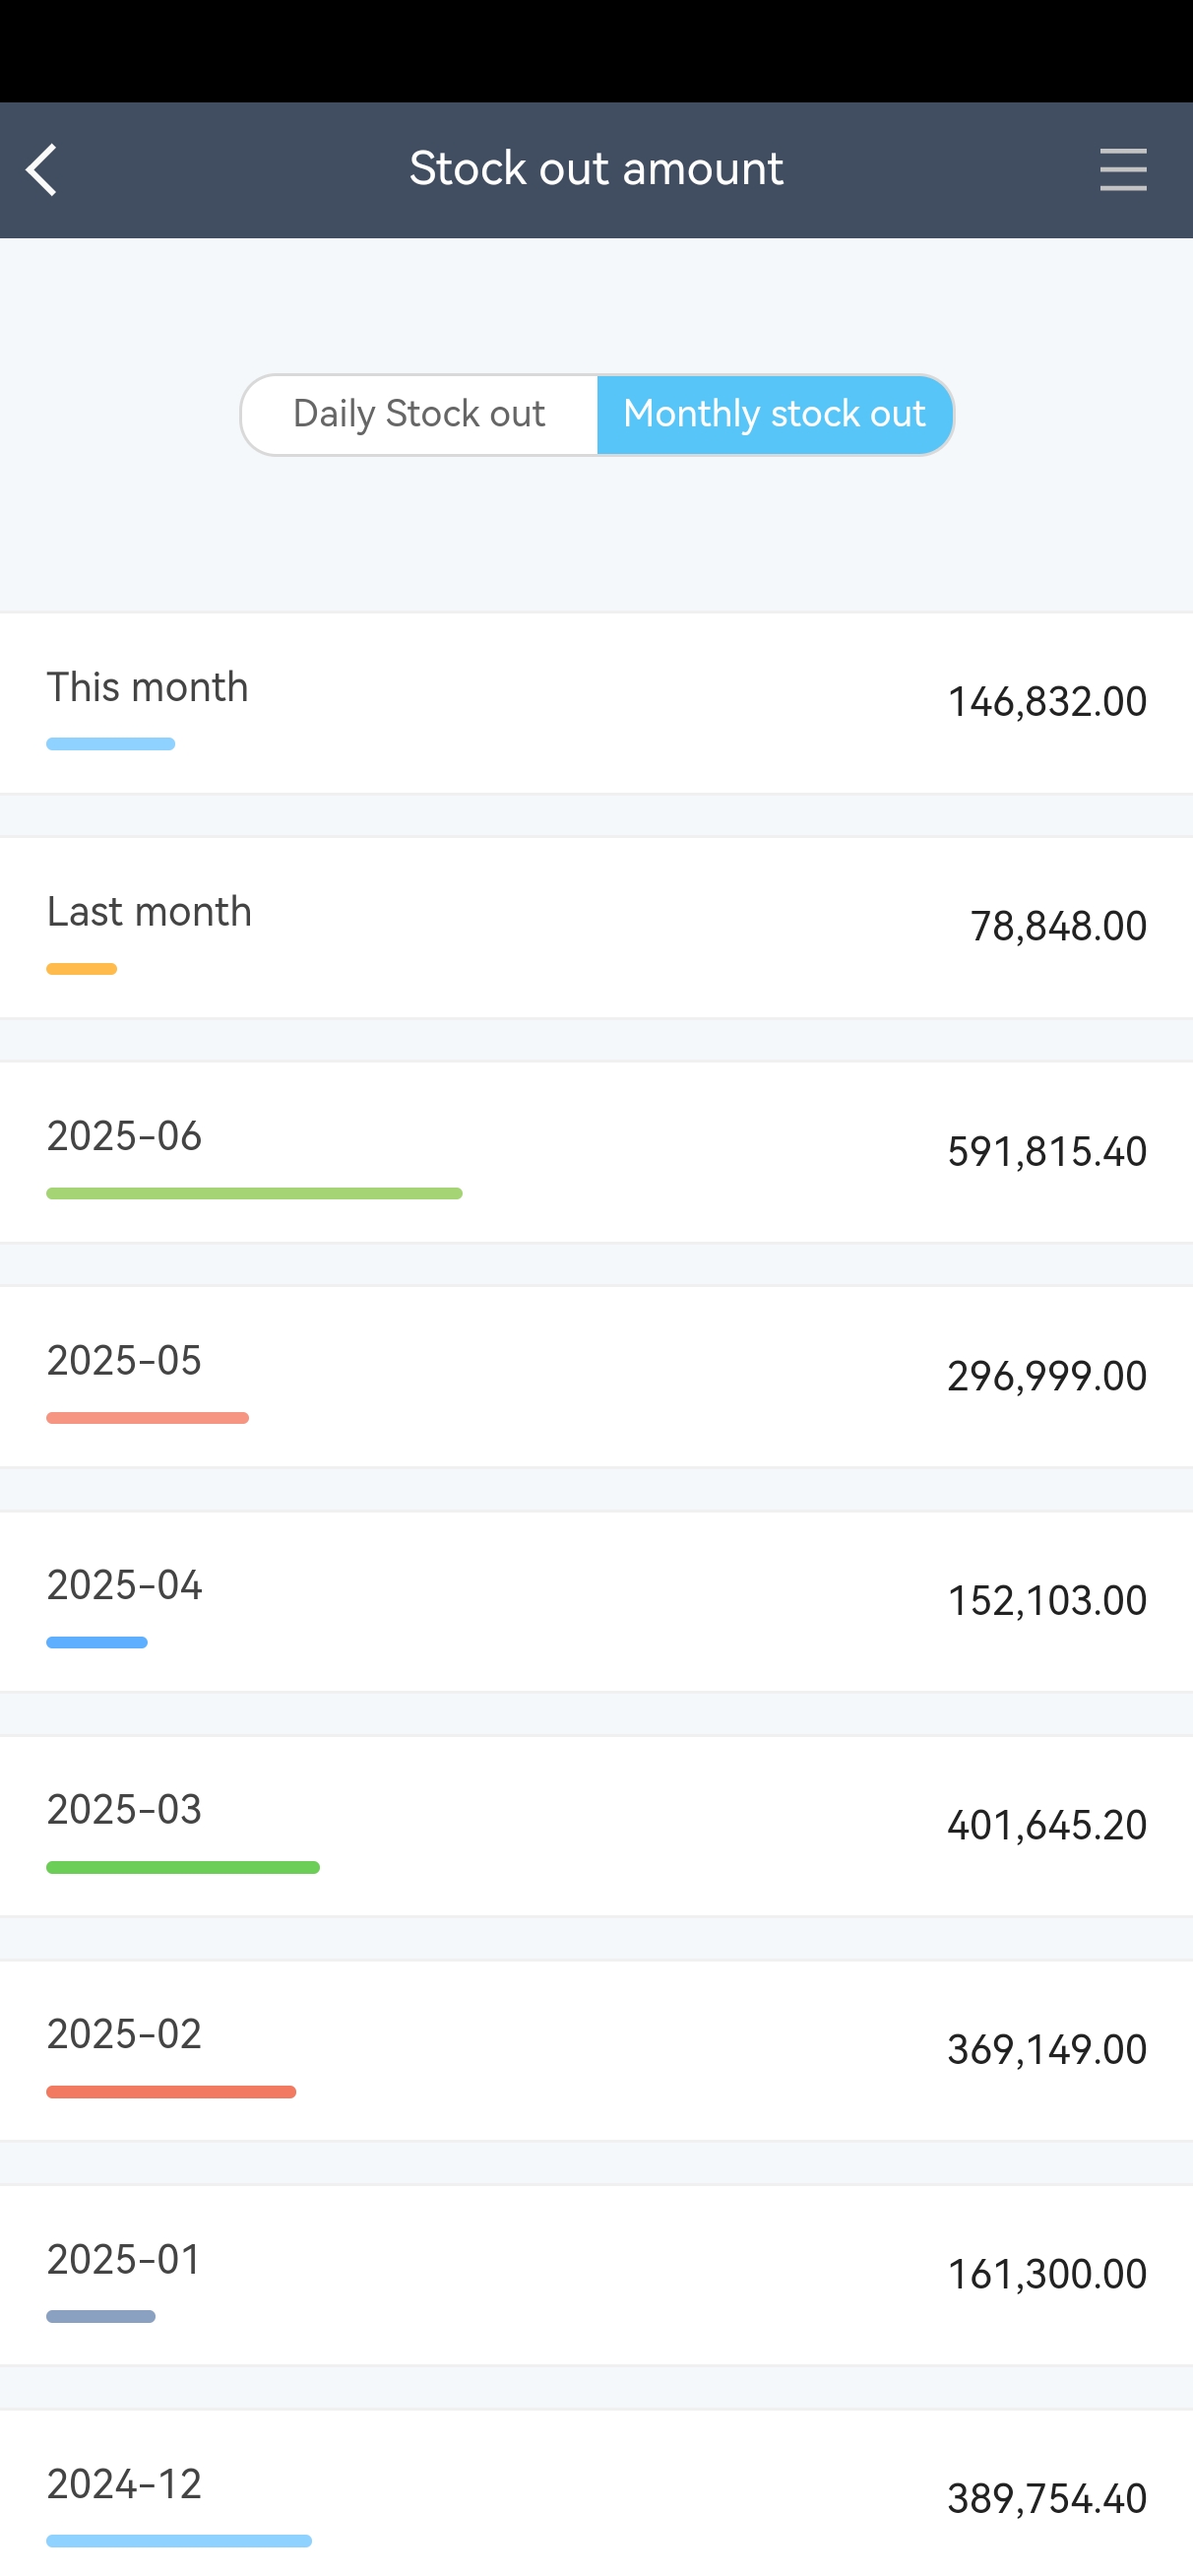Click the 591,815.40 amount
The image size is (1193, 2576).
click(1046, 1152)
